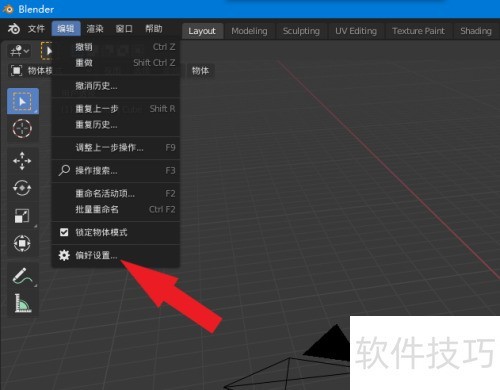500x390 pixels.
Task: Select the Transform tool
Action: 22,243
